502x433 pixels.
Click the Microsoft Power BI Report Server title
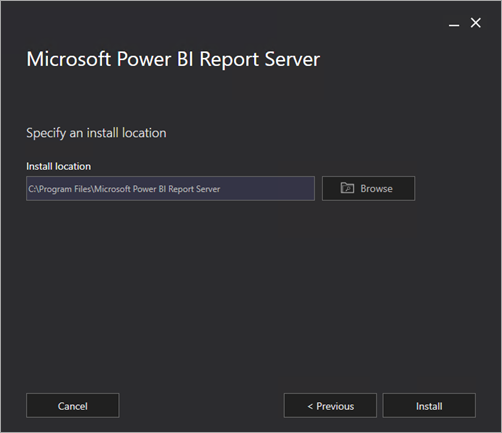173,59
